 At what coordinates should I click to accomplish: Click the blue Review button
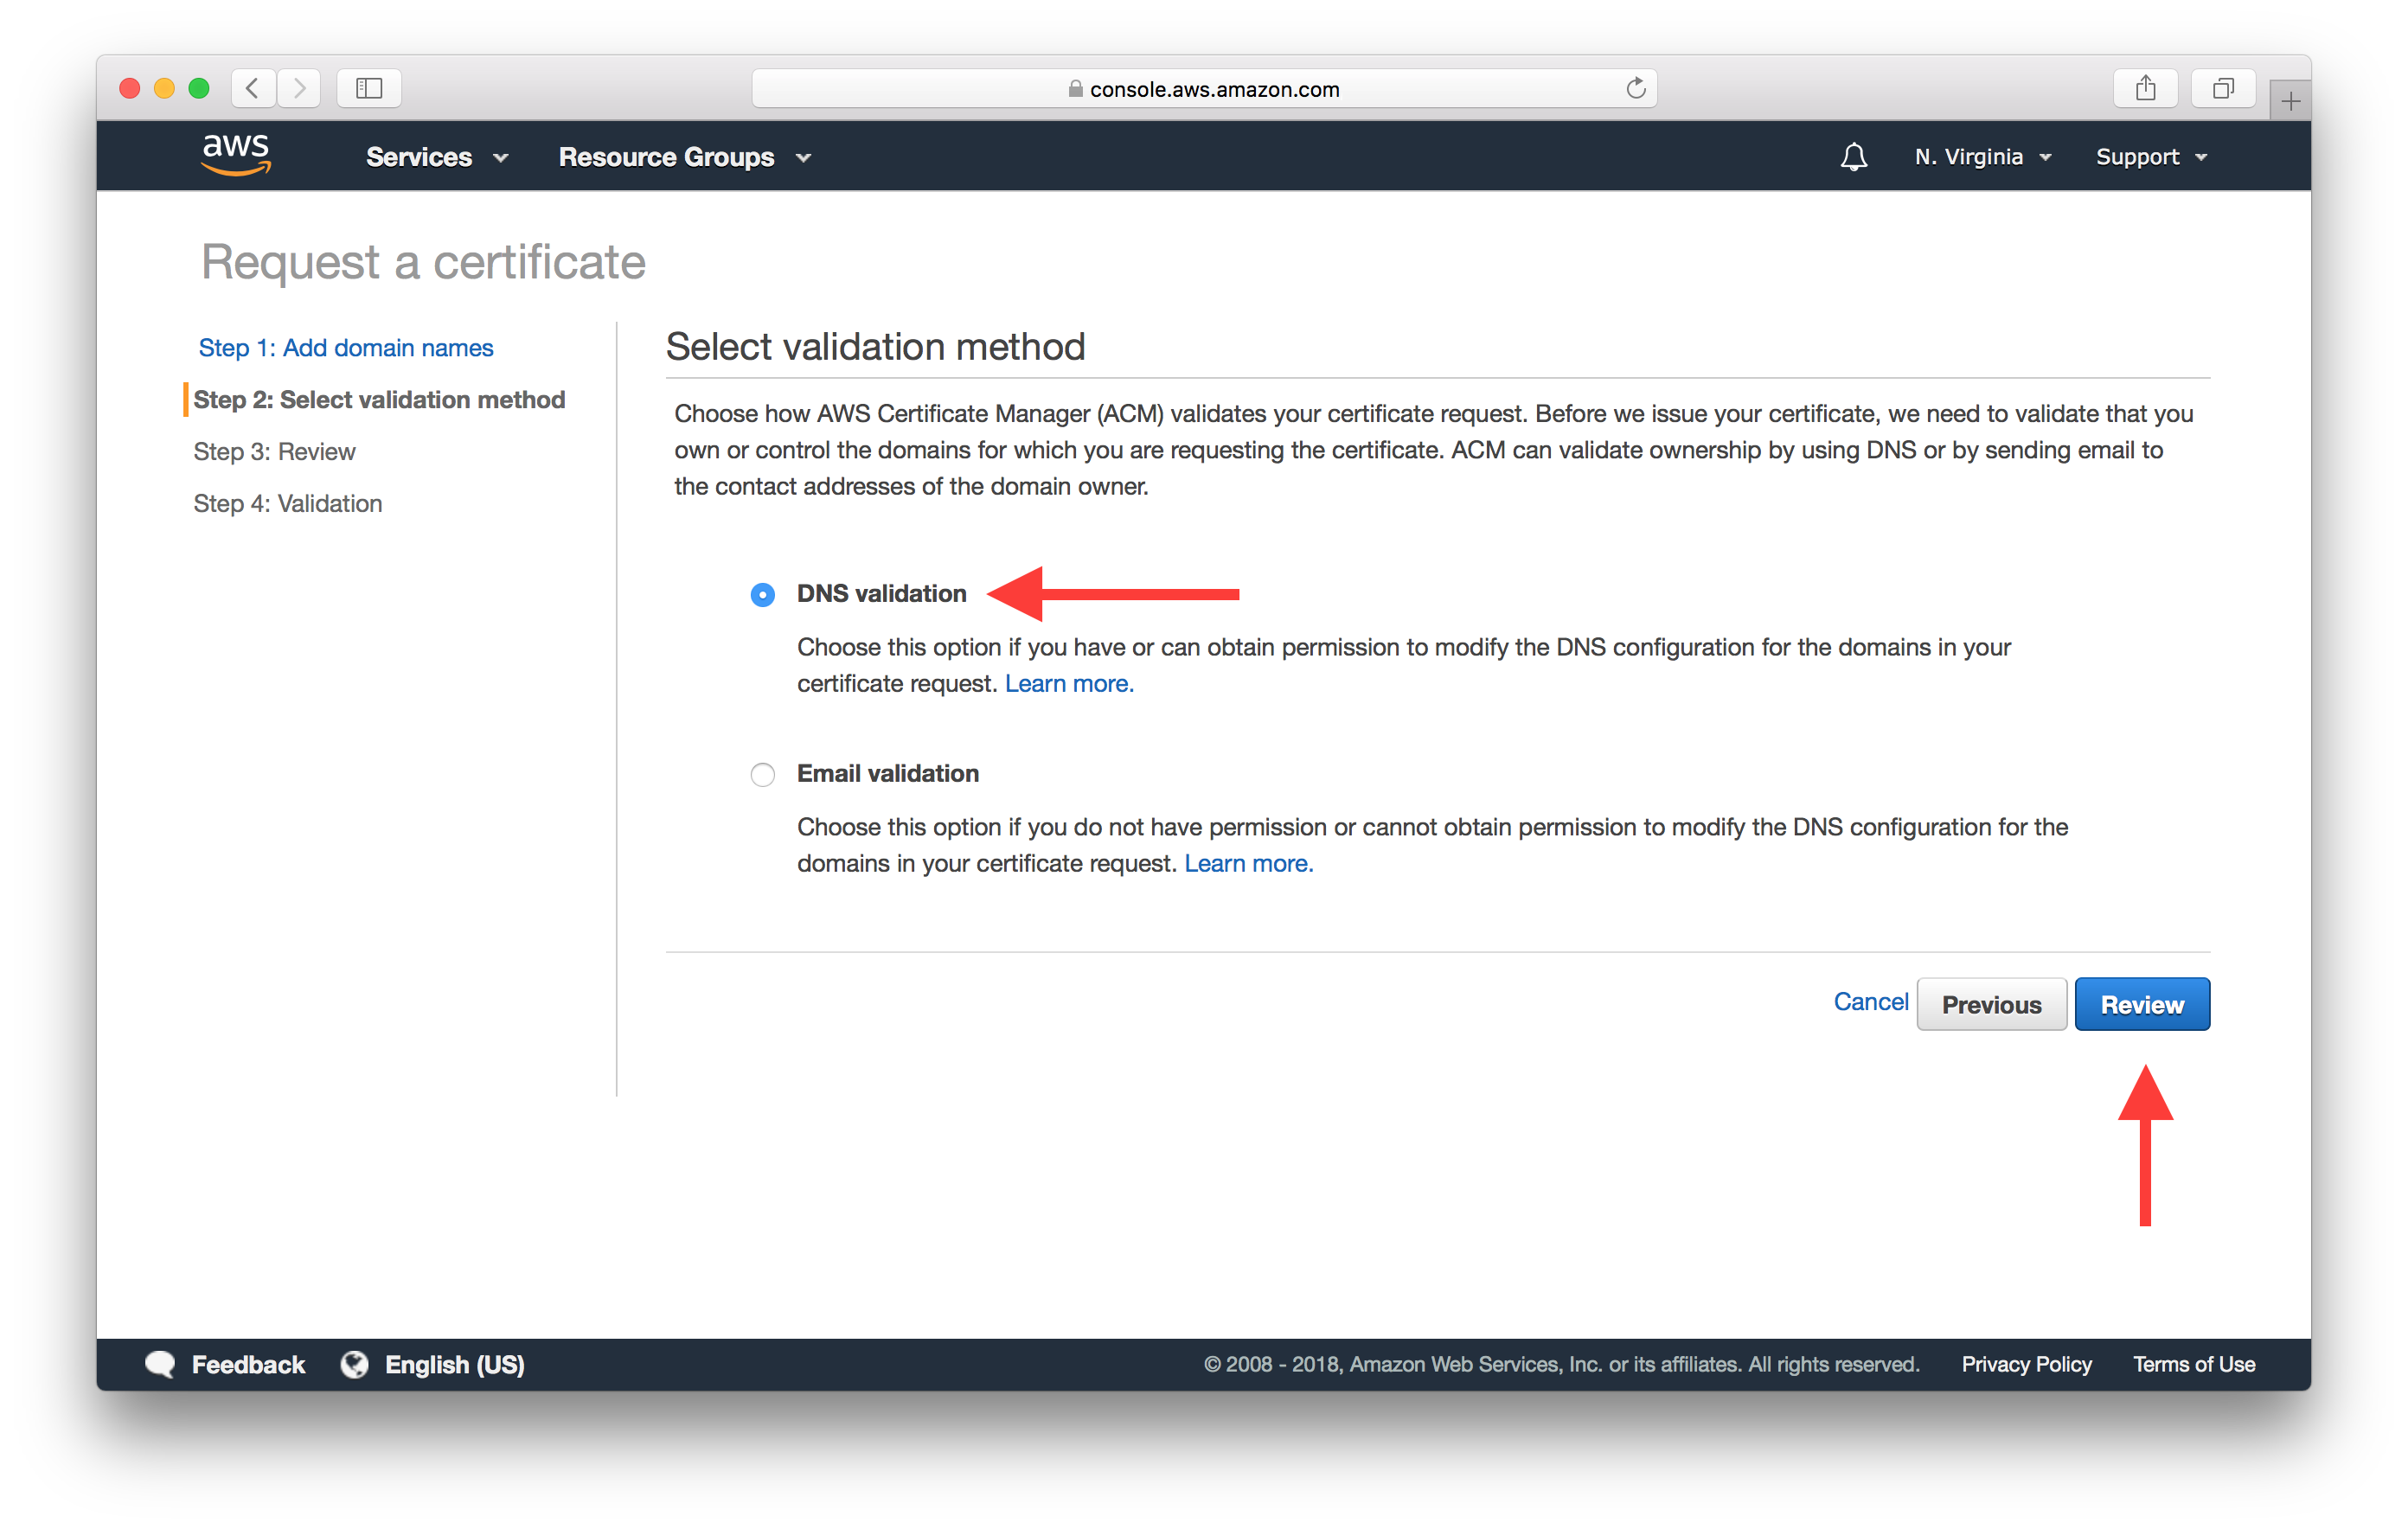coord(2141,1004)
